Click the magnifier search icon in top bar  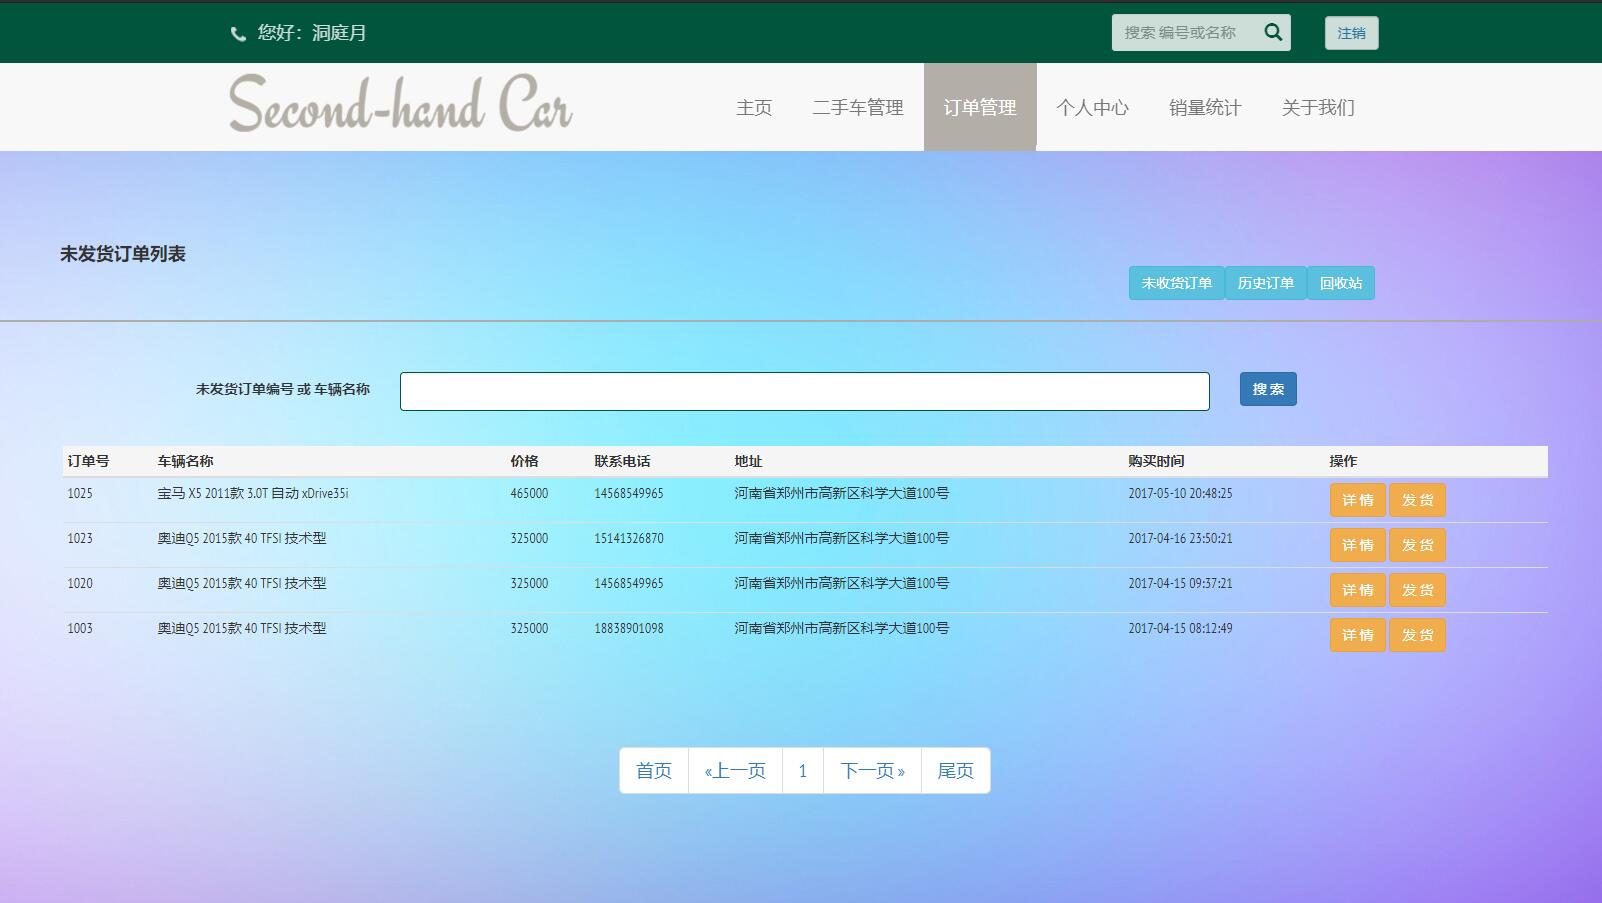(1273, 32)
